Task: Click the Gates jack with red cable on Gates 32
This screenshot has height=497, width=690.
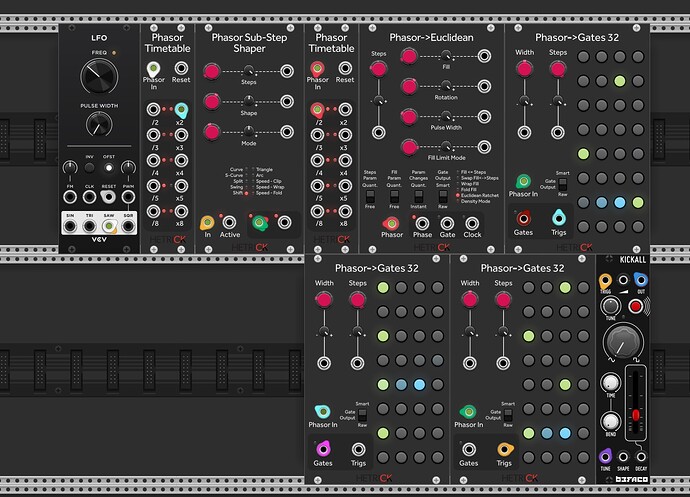Action: point(523,218)
